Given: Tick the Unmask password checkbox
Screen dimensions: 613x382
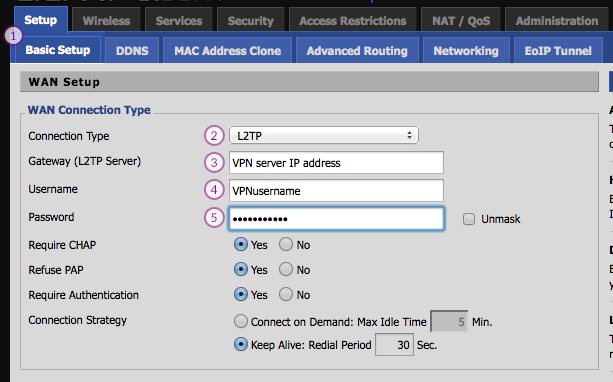Looking at the screenshot, I should pyautogui.click(x=469, y=219).
